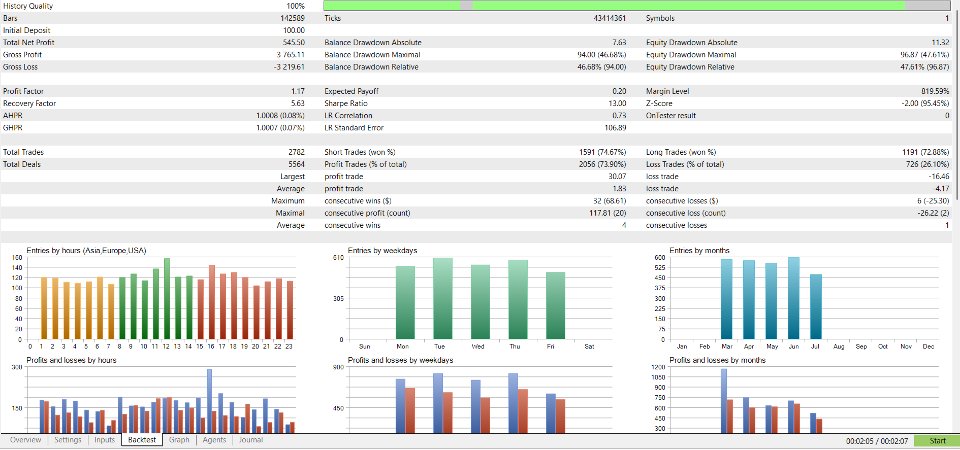Open the Agents tab

(214, 440)
